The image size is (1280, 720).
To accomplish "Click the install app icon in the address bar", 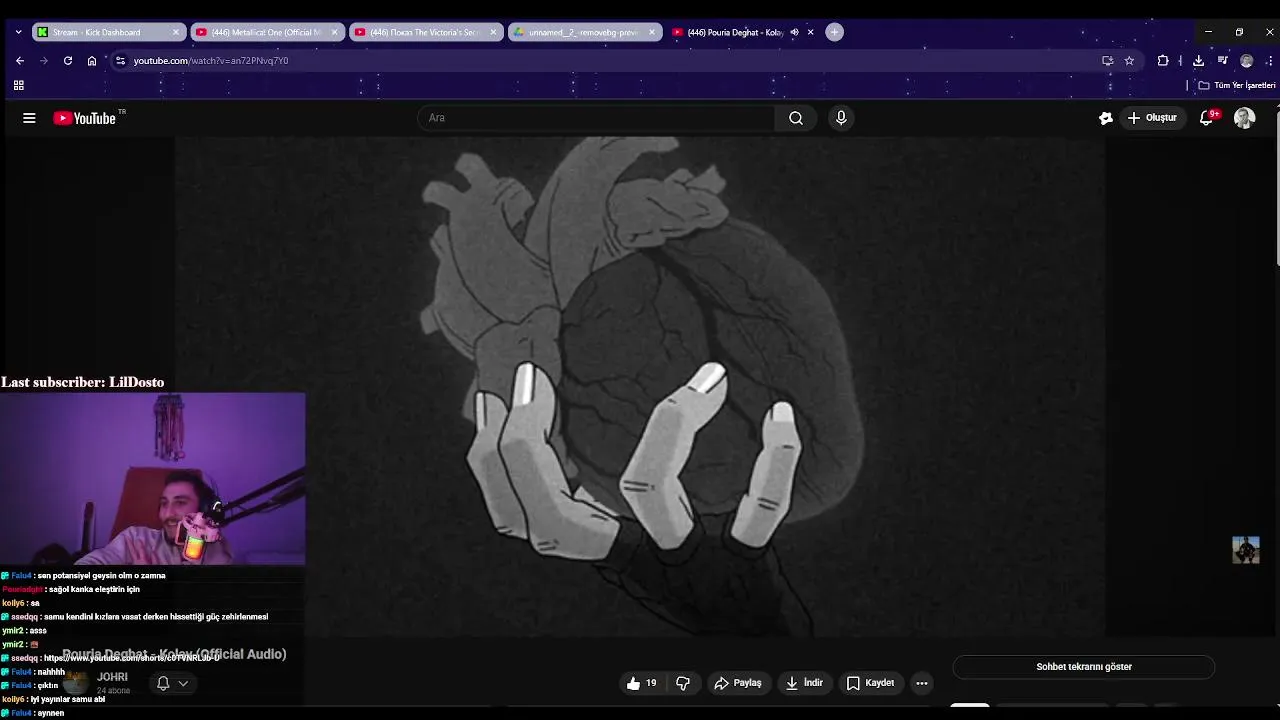I will [1107, 60].
